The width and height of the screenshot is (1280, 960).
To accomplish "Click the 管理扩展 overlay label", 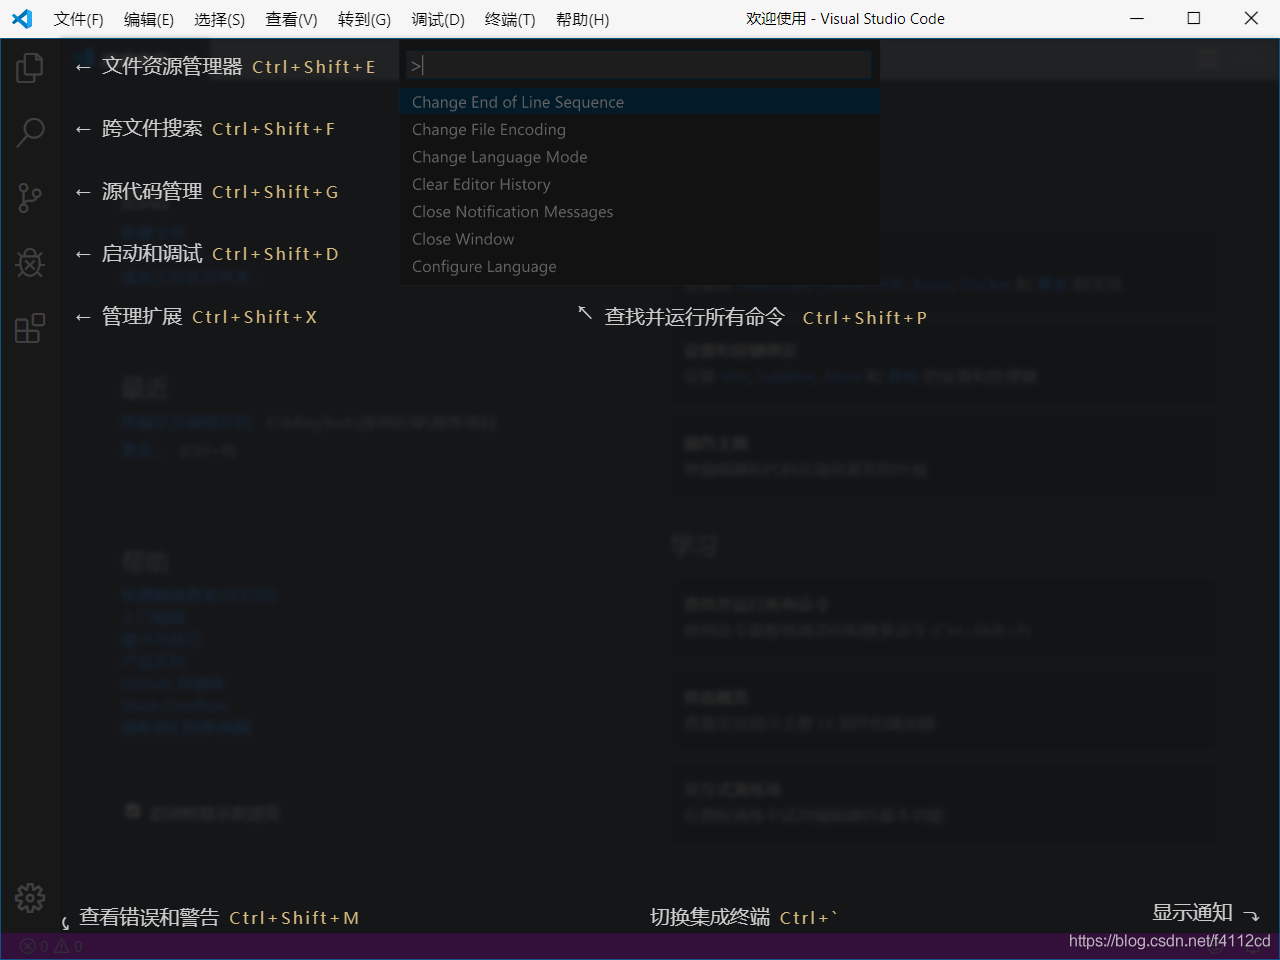I will (142, 316).
